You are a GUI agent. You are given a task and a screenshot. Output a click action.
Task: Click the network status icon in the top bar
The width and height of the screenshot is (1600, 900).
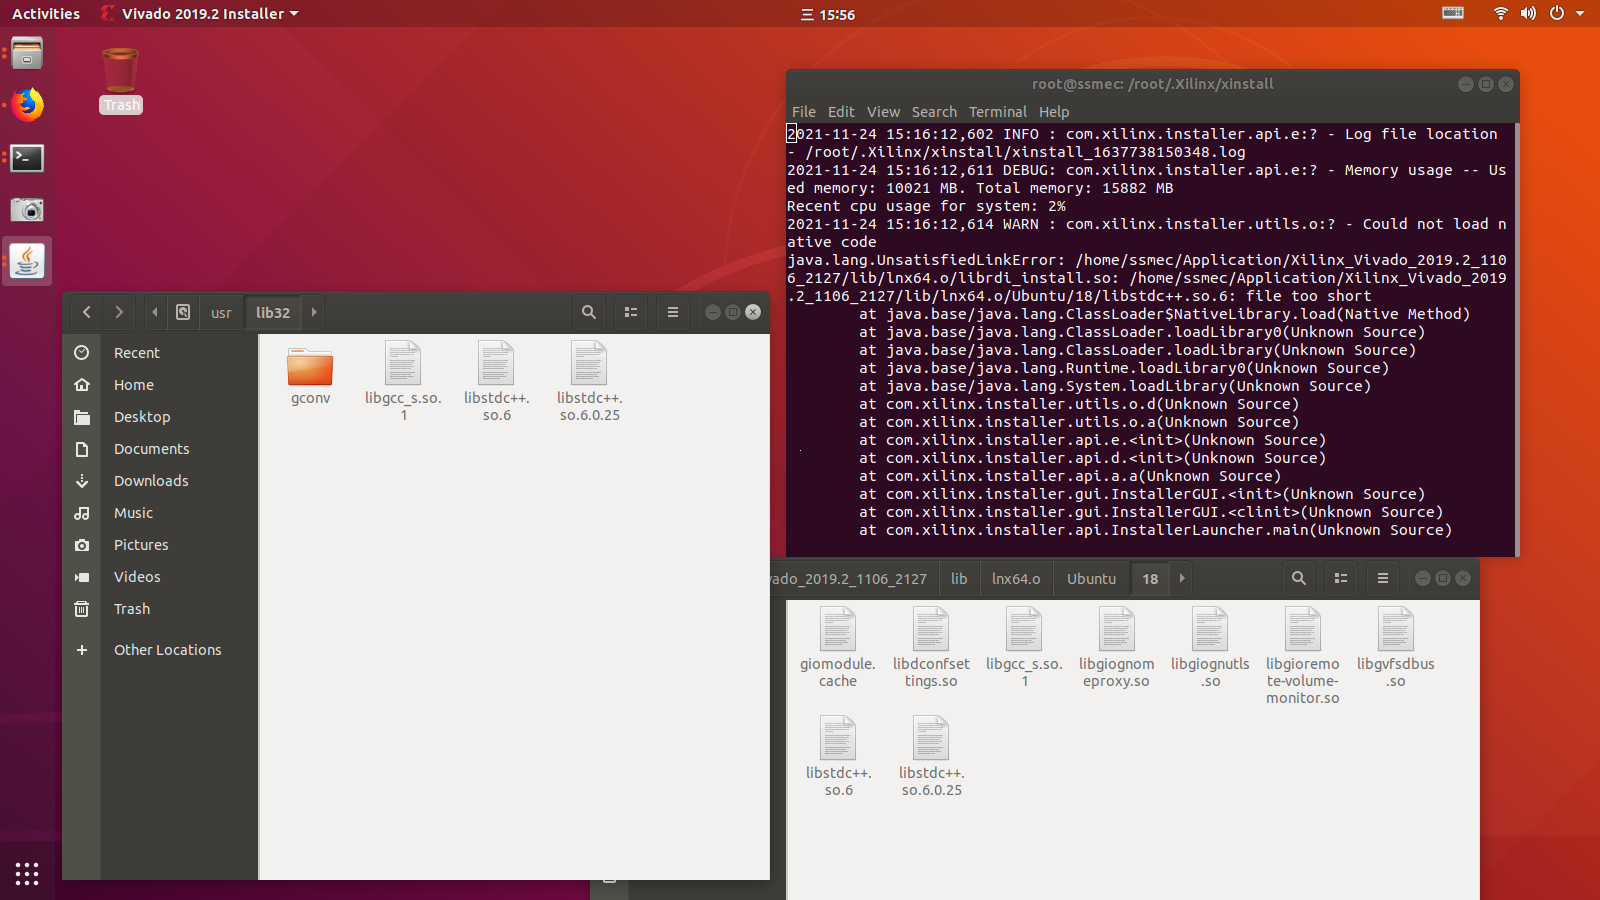click(x=1500, y=14)
